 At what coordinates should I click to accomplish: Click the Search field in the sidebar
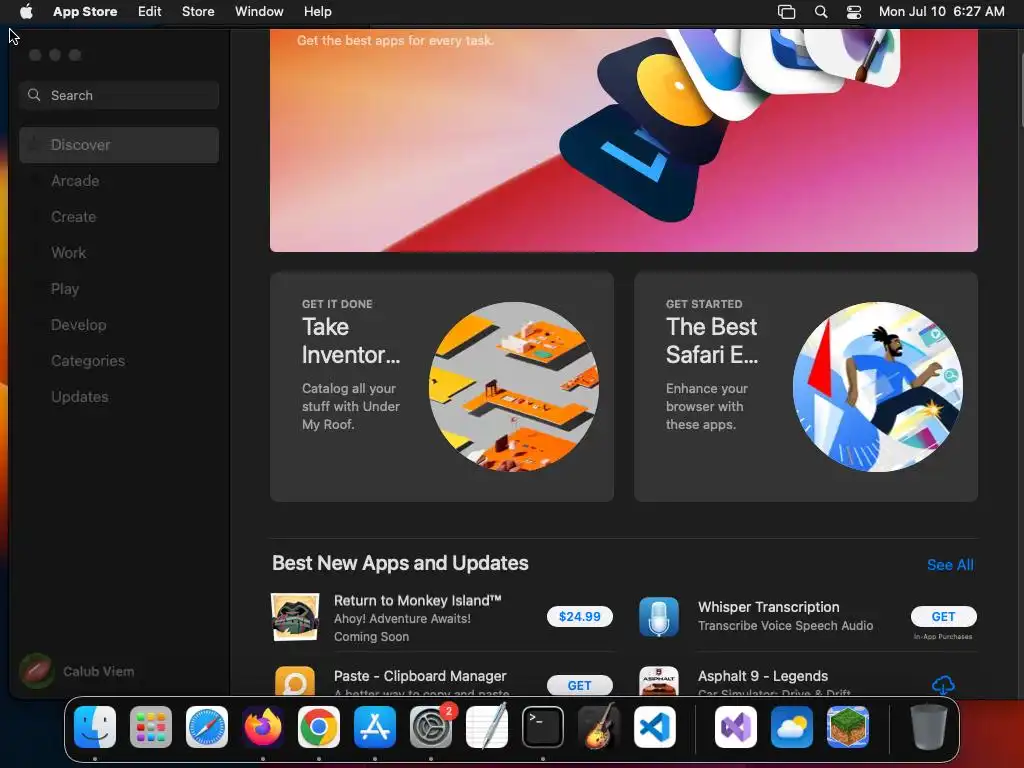[119, 95]
